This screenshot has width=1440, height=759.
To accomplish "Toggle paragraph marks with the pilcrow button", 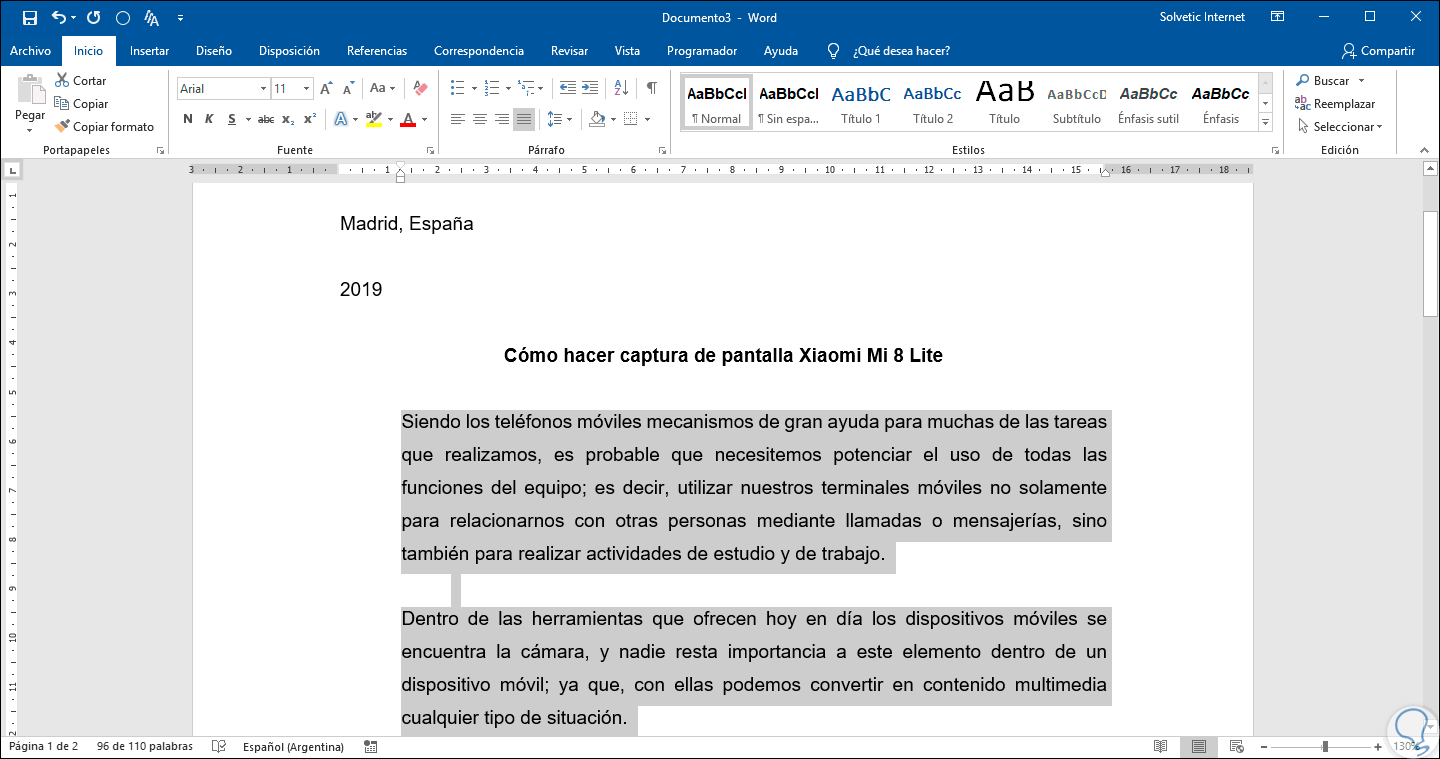I will [x=652, y=88].
